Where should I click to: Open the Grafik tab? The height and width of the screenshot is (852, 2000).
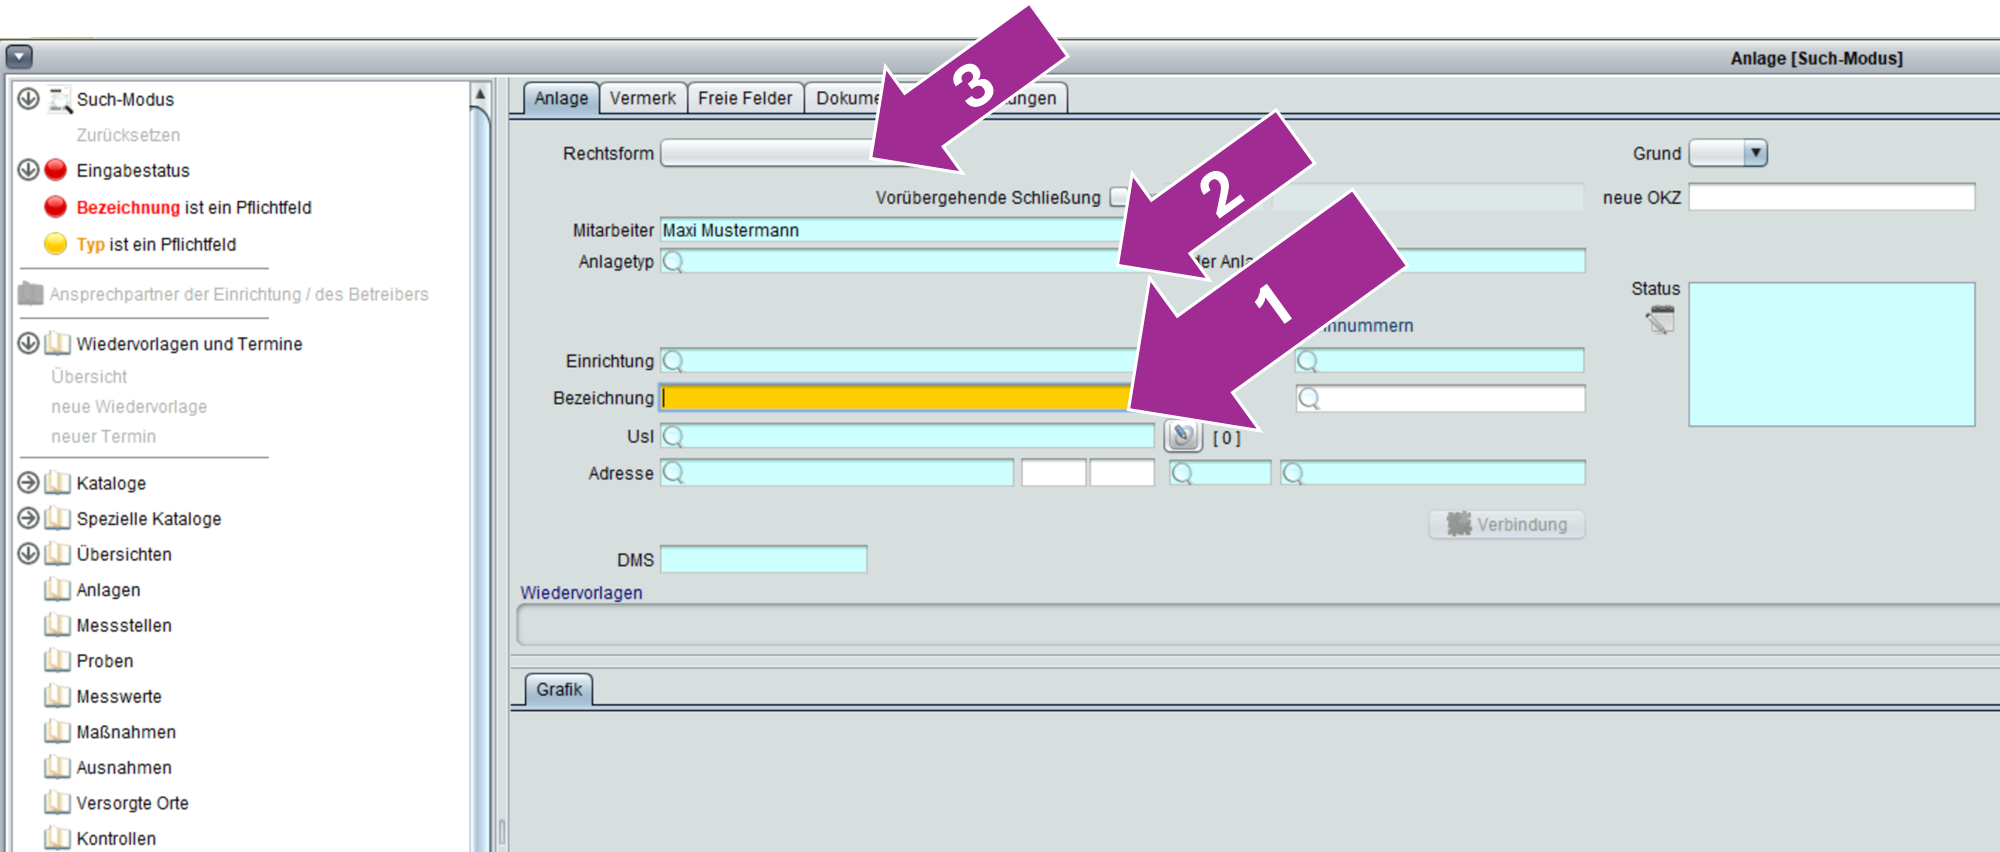[x=558, y=689]
